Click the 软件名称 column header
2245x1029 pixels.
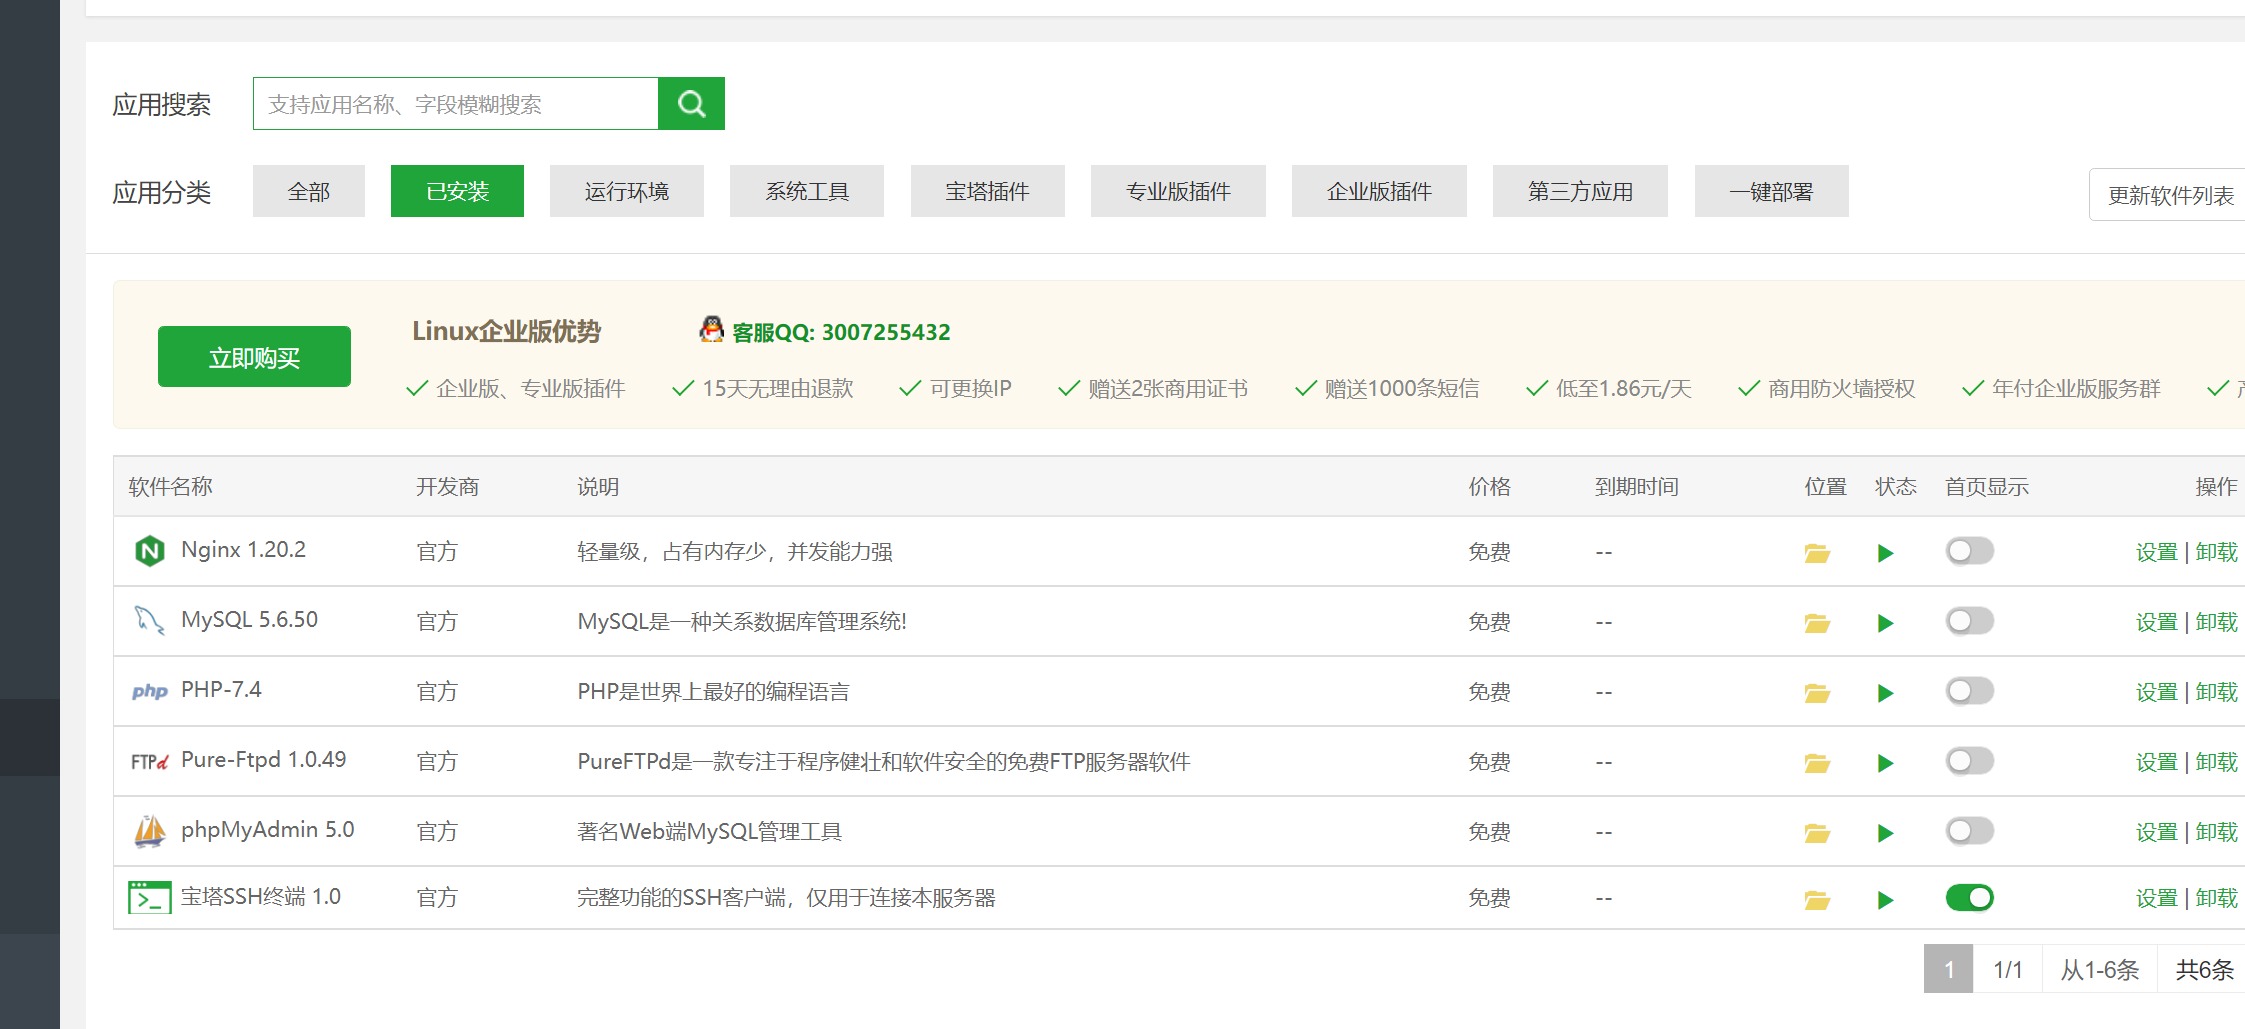coord(170,486)
